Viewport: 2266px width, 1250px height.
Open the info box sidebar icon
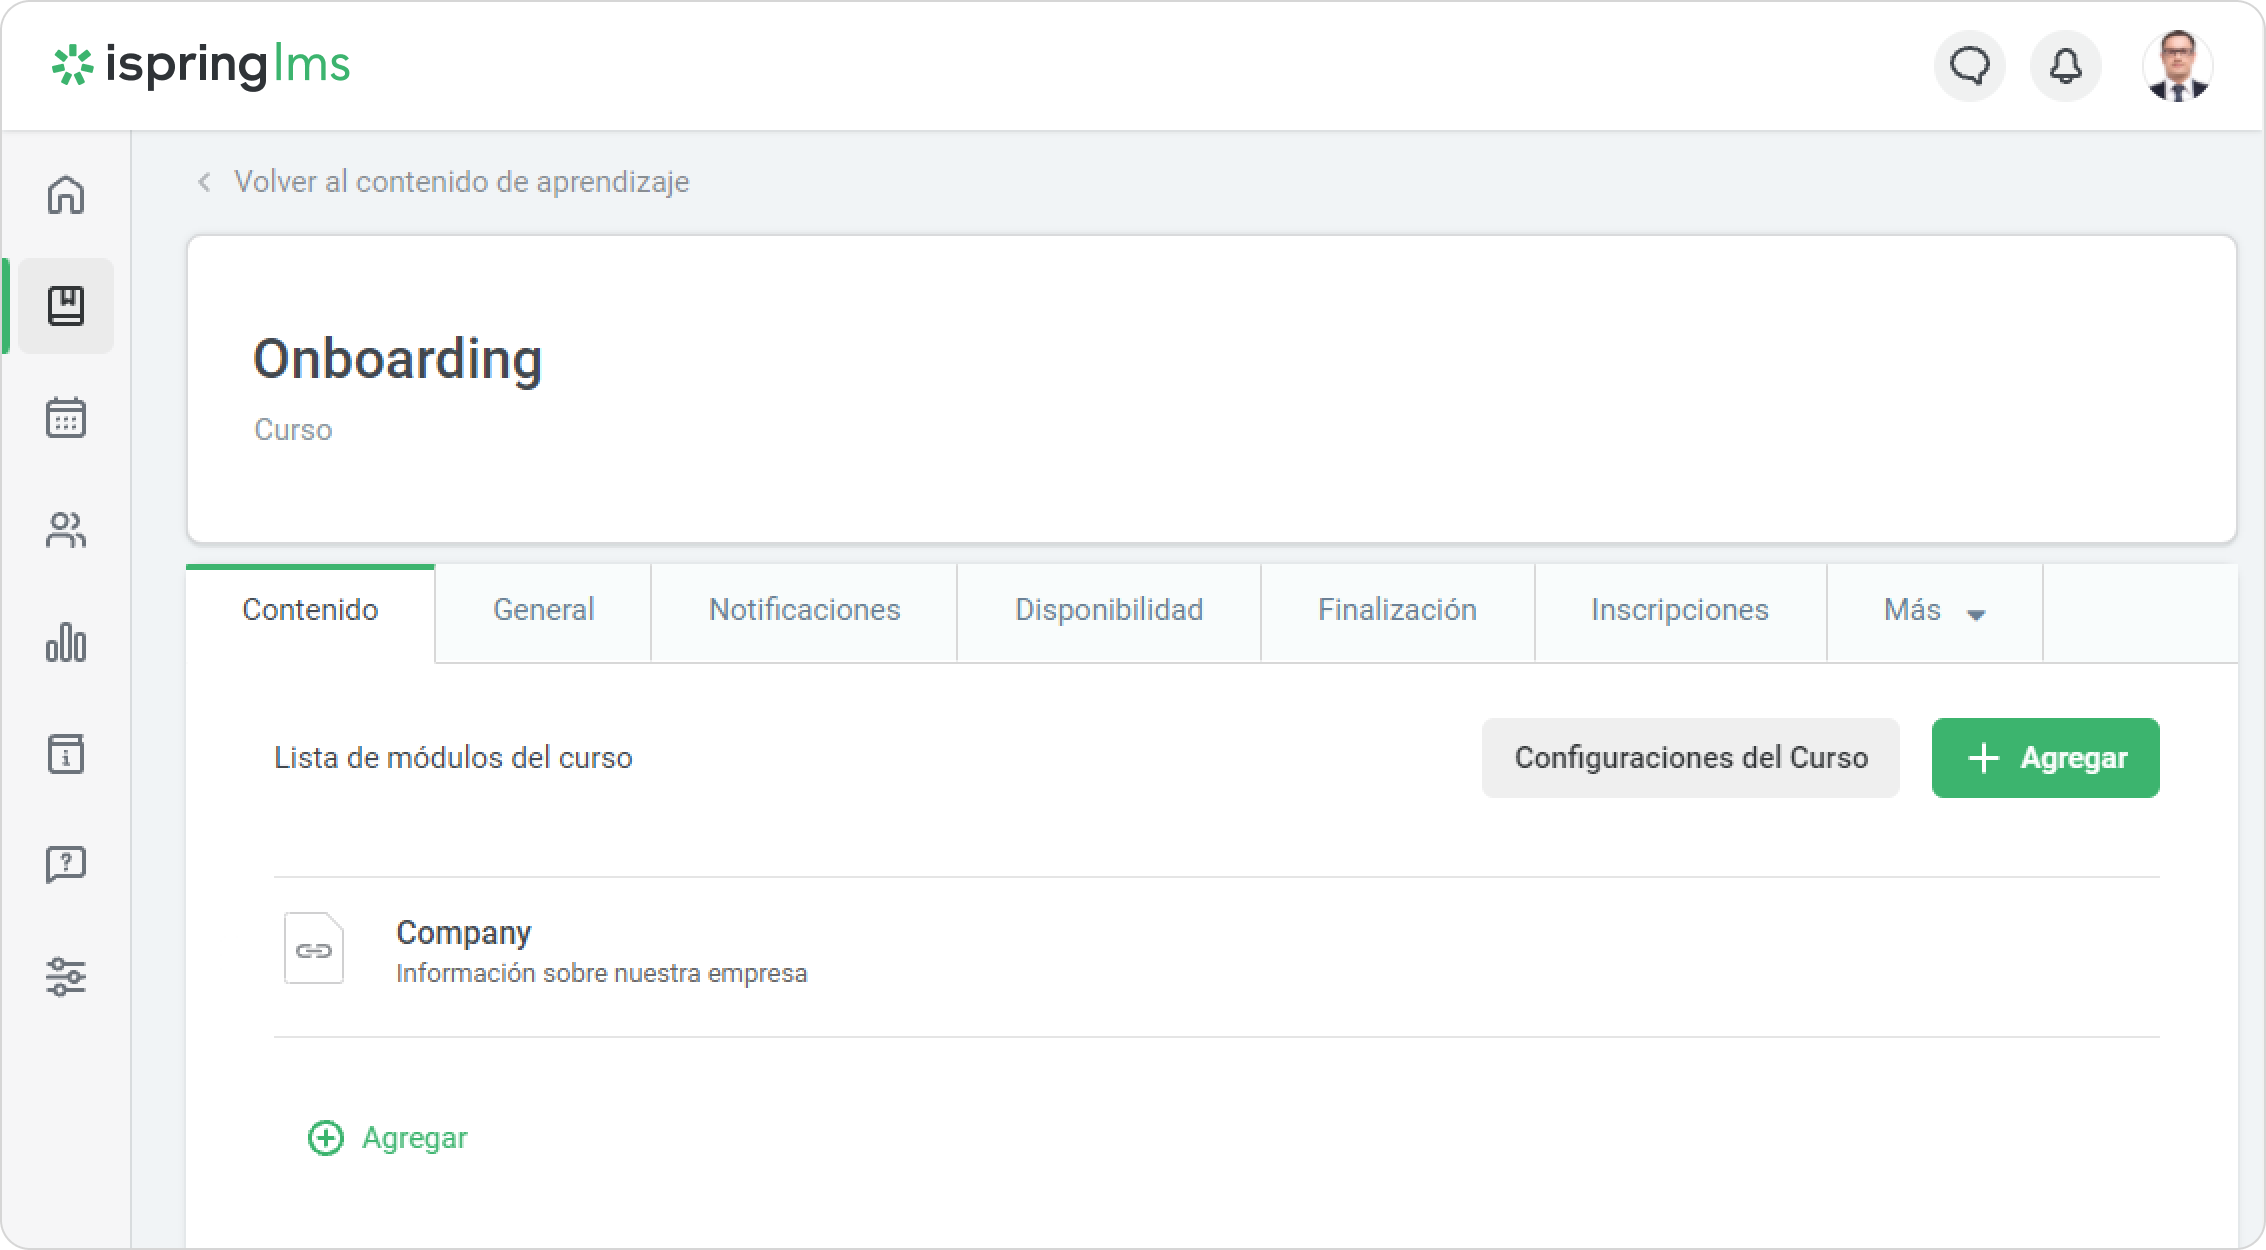tap(66, 754)
